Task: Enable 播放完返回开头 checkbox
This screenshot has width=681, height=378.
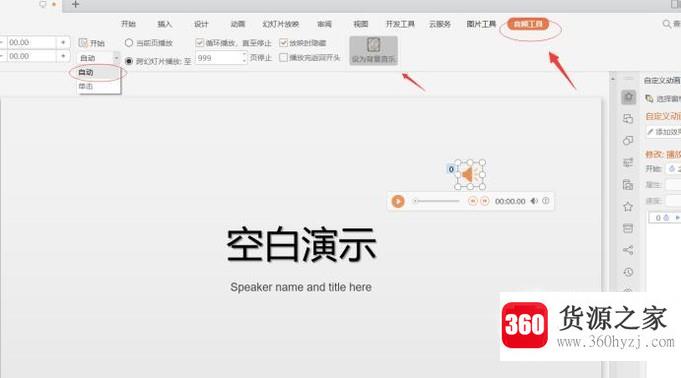Action: [x=284, y=57]
